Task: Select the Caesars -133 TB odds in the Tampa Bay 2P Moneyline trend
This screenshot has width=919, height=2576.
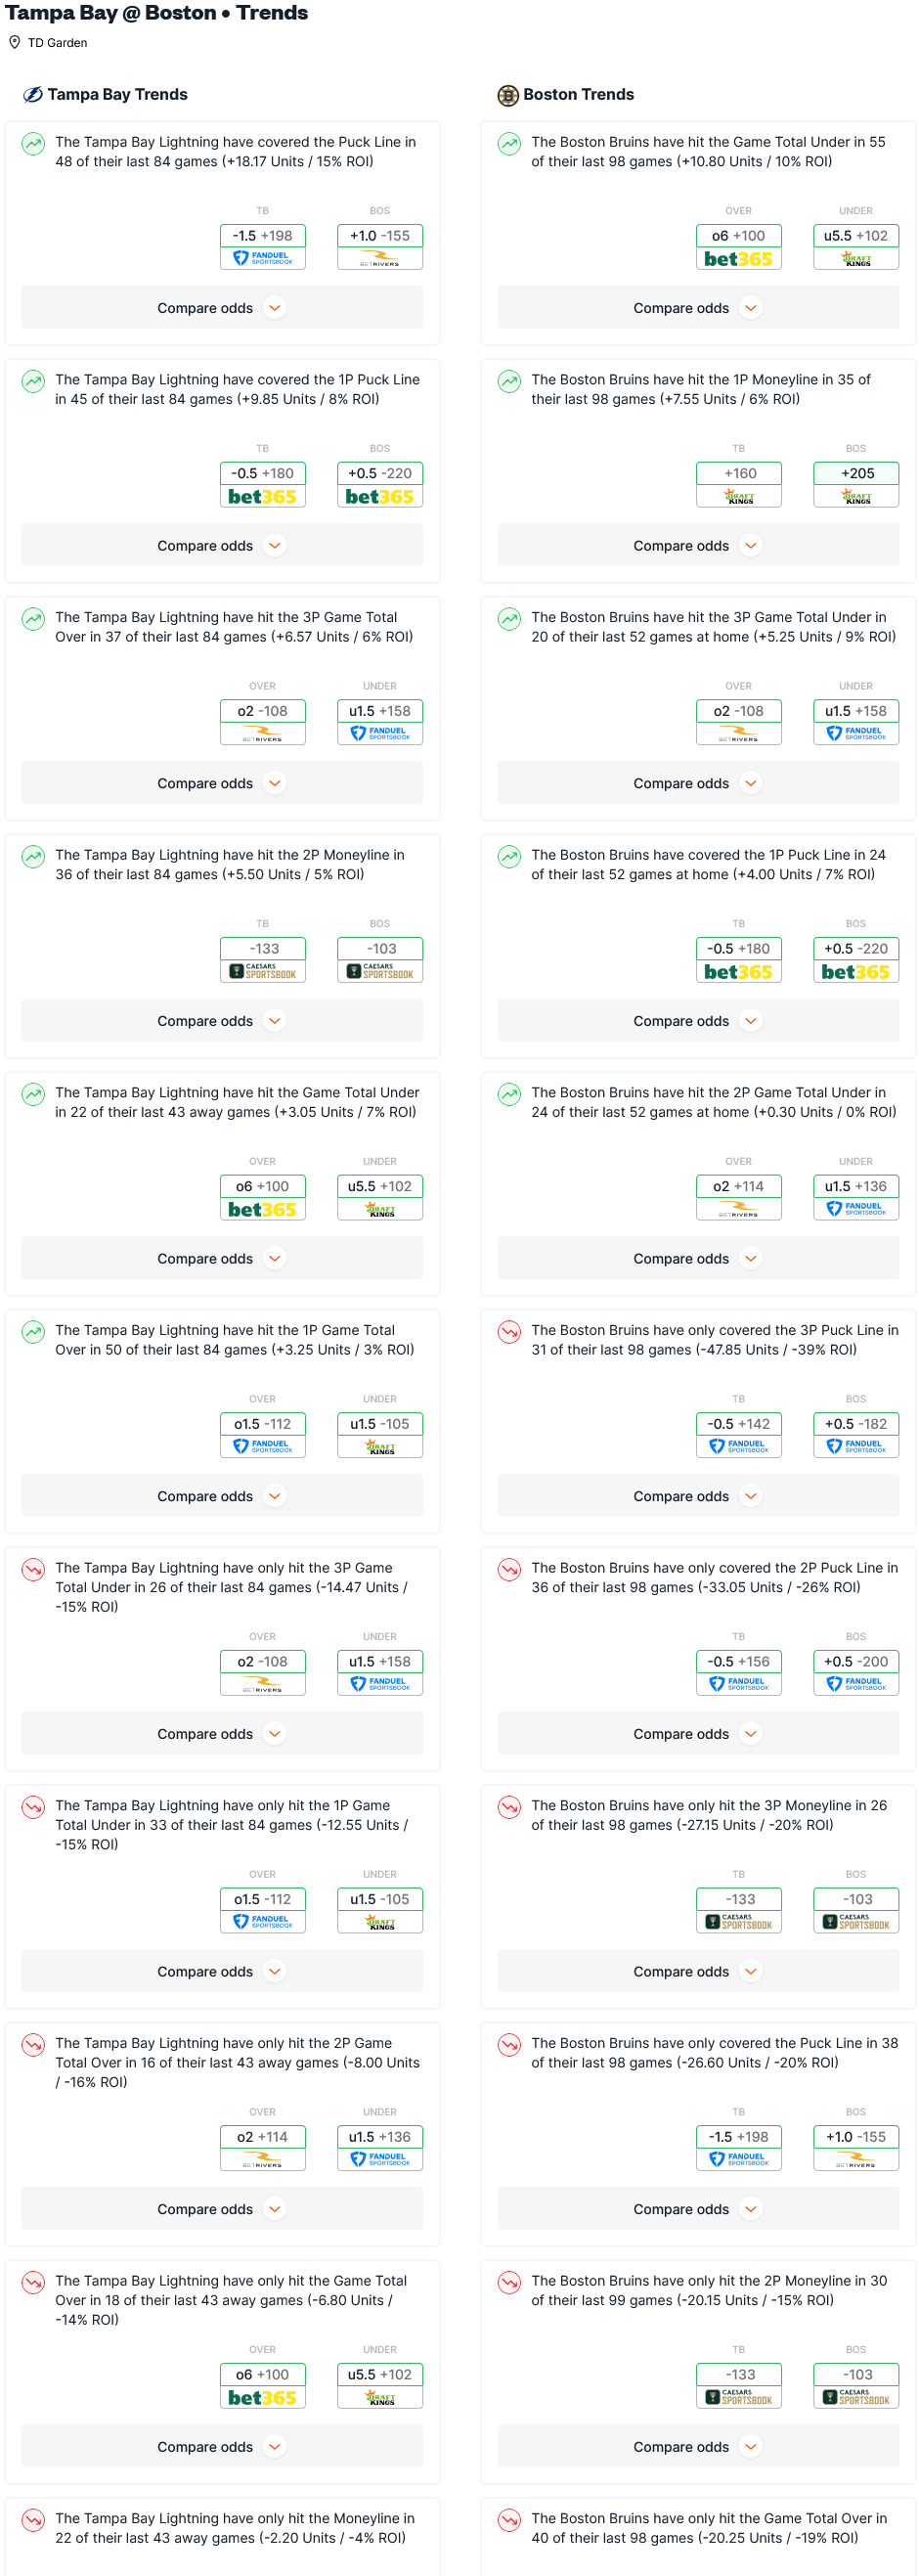Action: (263, 960)
